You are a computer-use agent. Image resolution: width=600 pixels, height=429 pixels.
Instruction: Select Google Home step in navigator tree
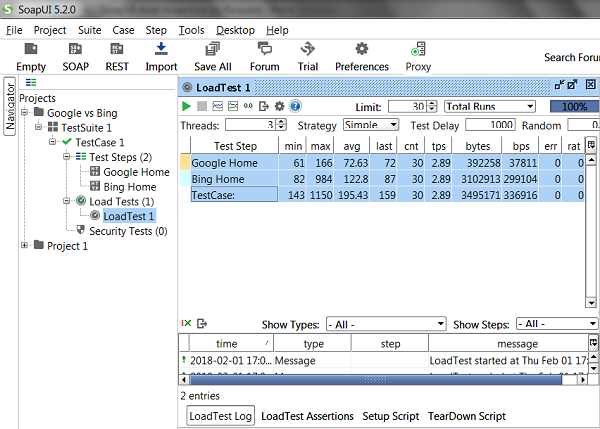click(136, 172)
